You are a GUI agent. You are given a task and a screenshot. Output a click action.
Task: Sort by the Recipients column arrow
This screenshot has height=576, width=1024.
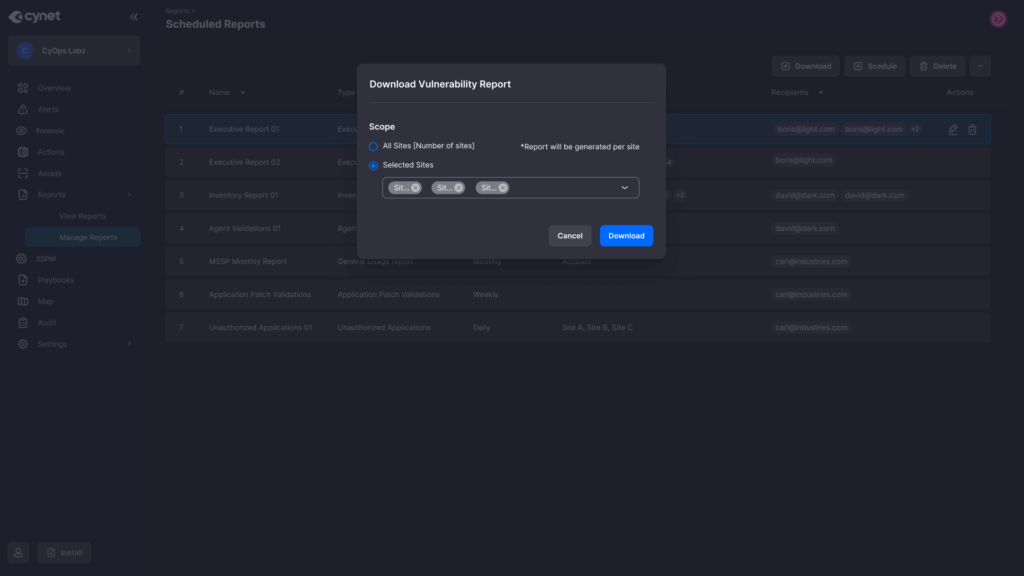point(821,93)
